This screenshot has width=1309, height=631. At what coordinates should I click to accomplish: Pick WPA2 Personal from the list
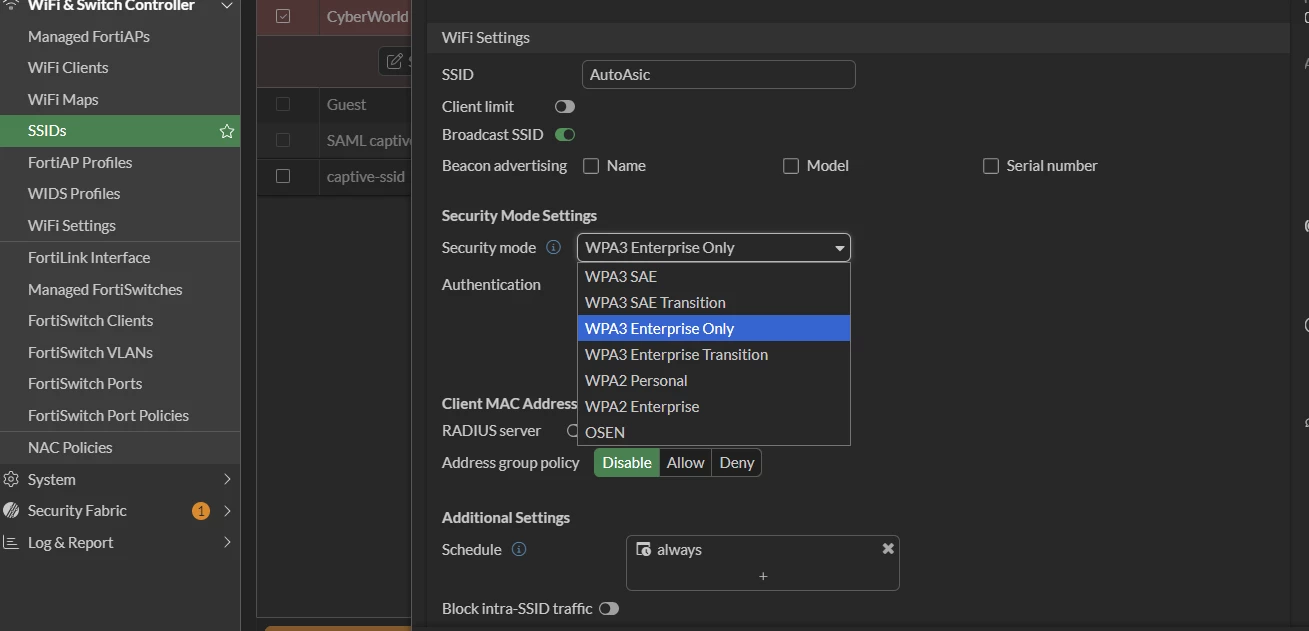714,380
